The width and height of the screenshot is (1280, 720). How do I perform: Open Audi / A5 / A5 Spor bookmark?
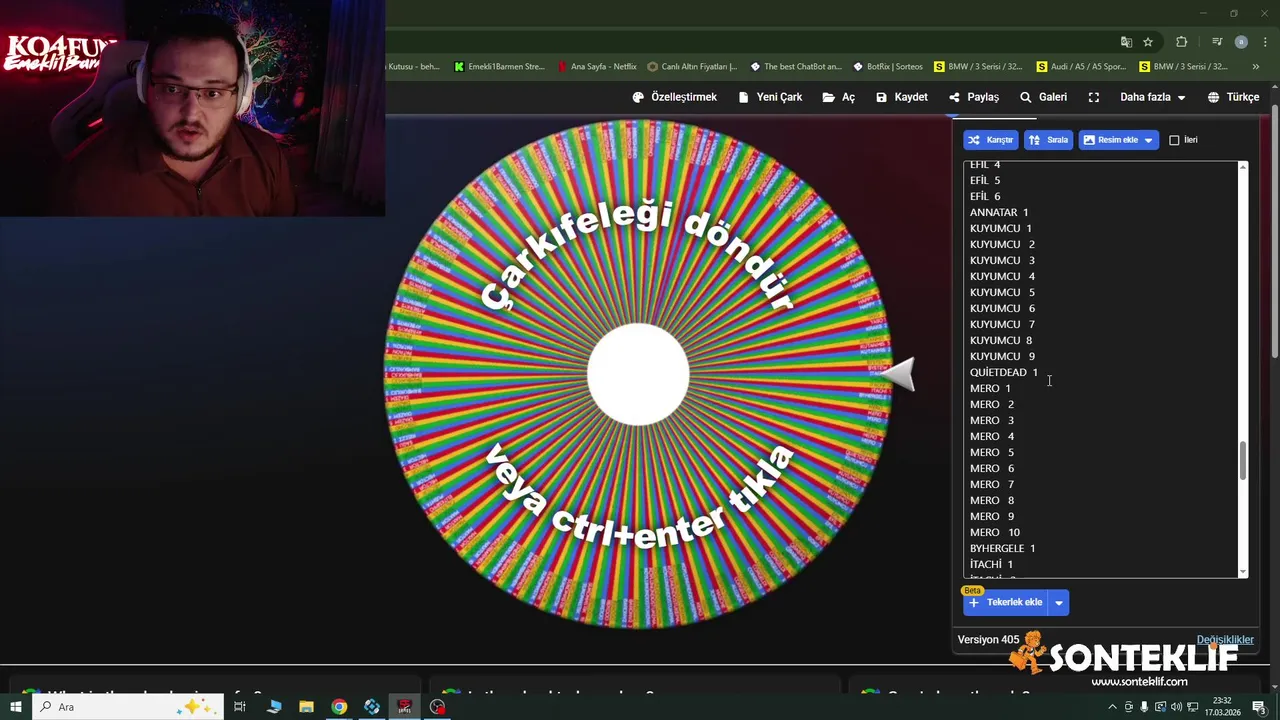(x=1081, y=67)
